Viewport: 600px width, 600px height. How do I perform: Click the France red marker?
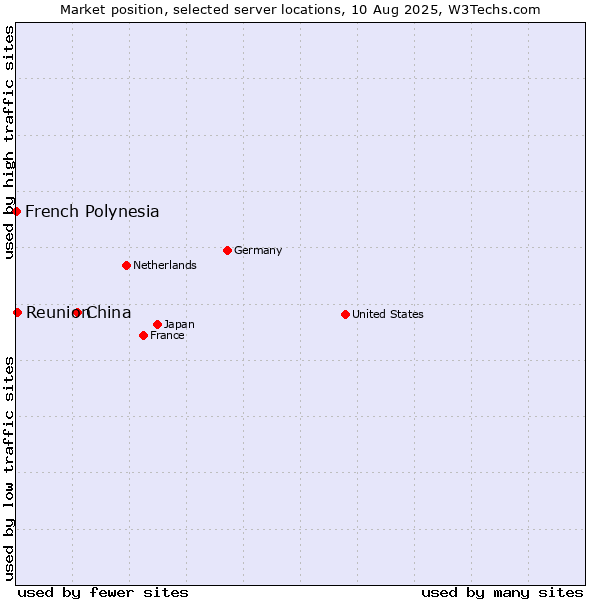(143, 336)
